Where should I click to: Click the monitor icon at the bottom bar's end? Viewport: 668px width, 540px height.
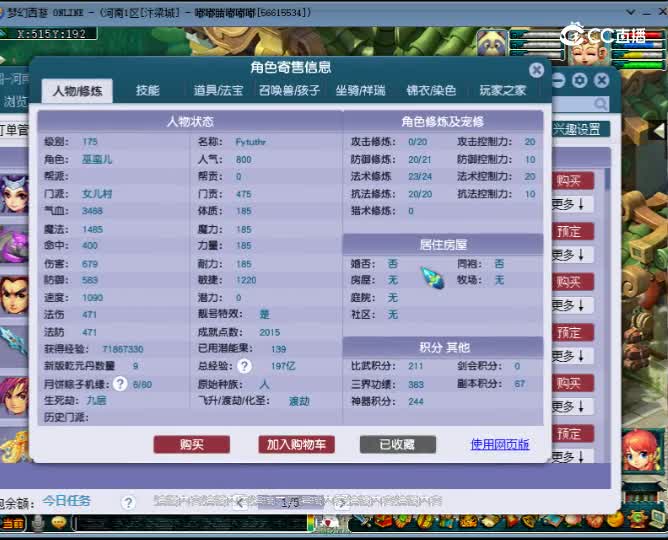pos(658,520)
